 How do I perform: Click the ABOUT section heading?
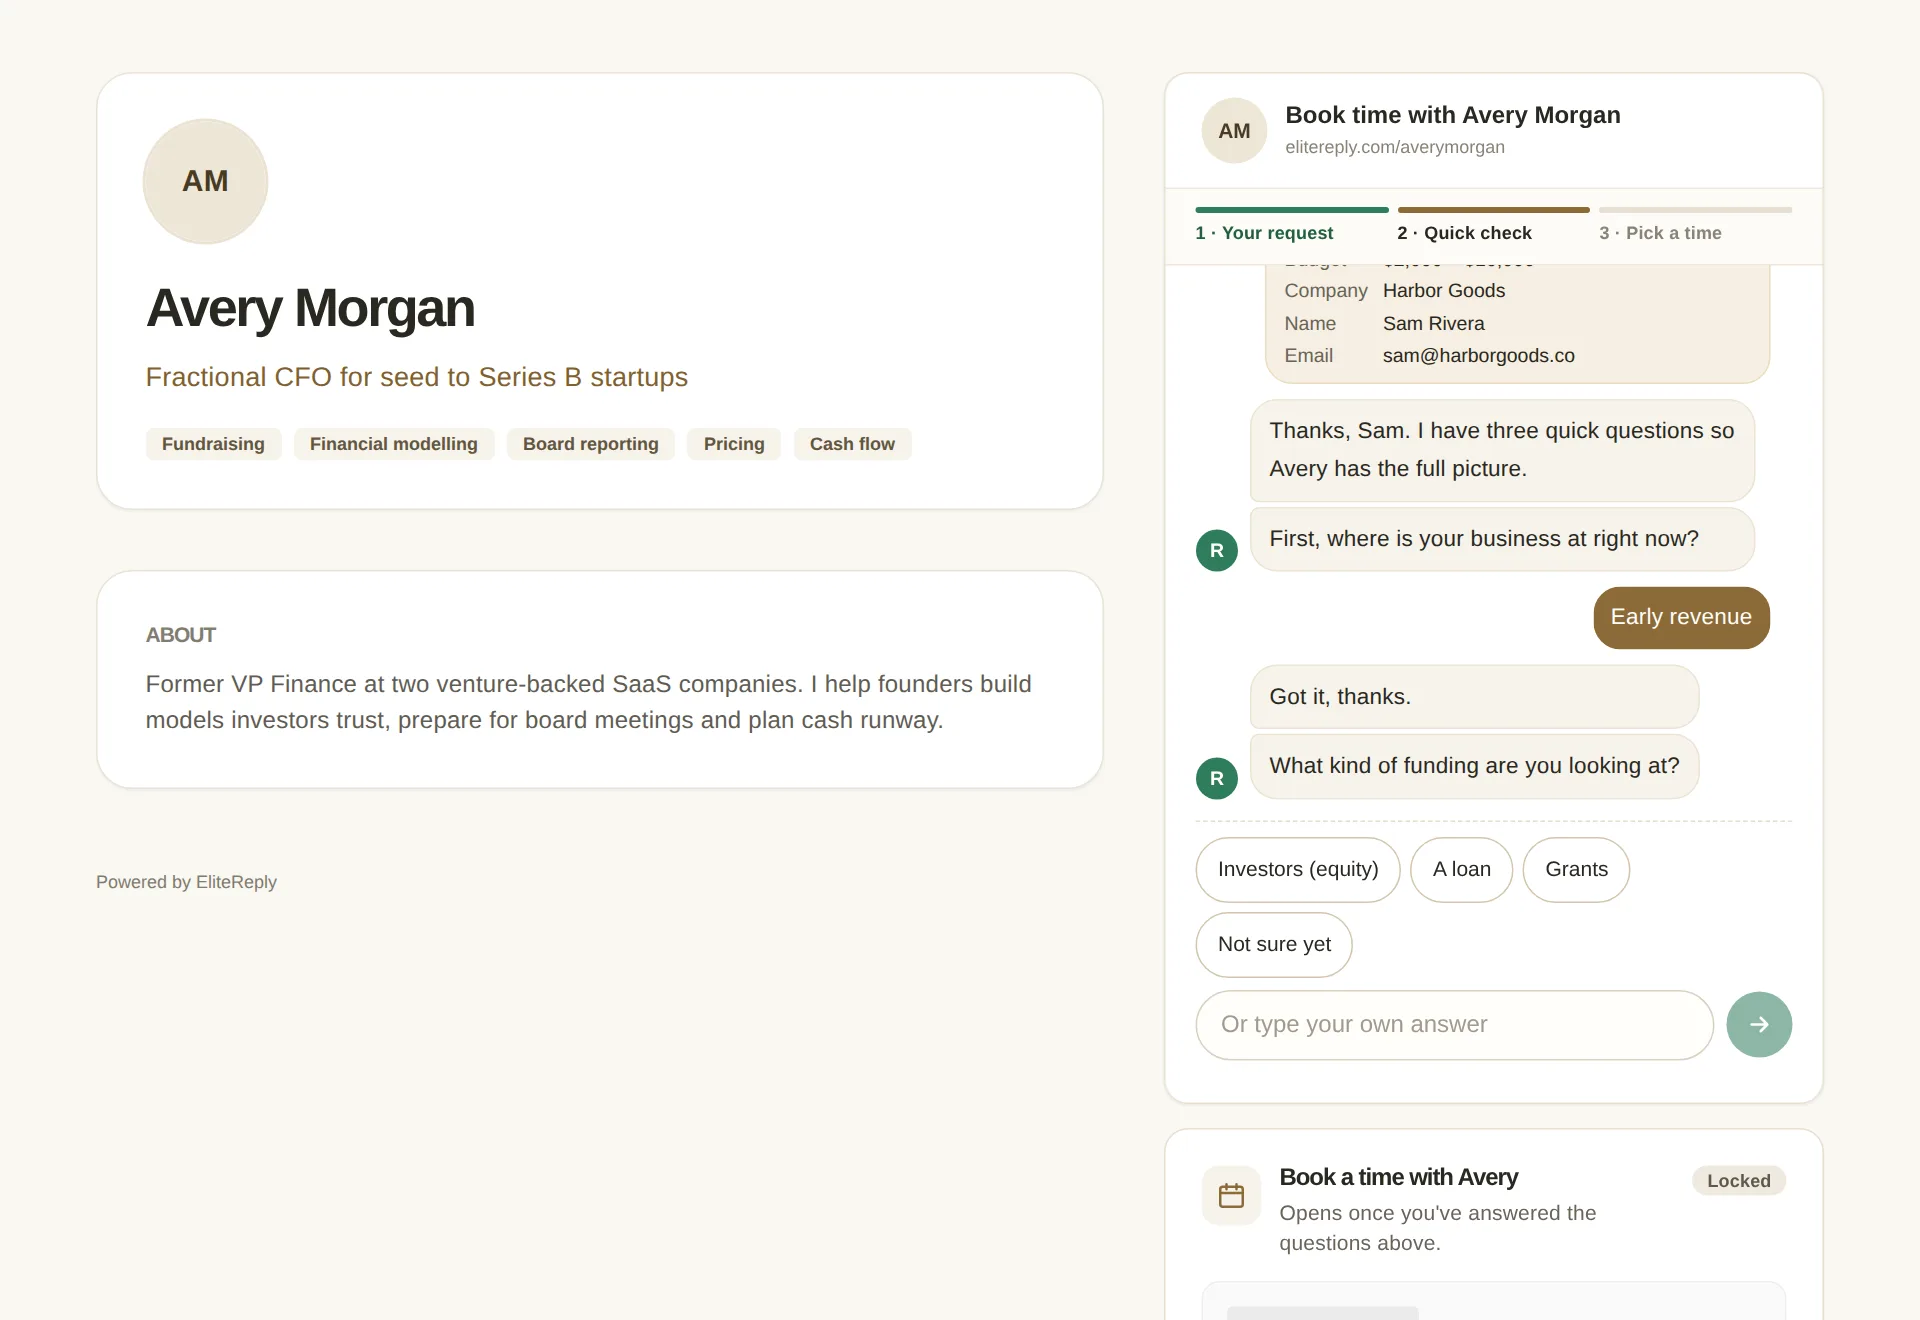(180, 635)
